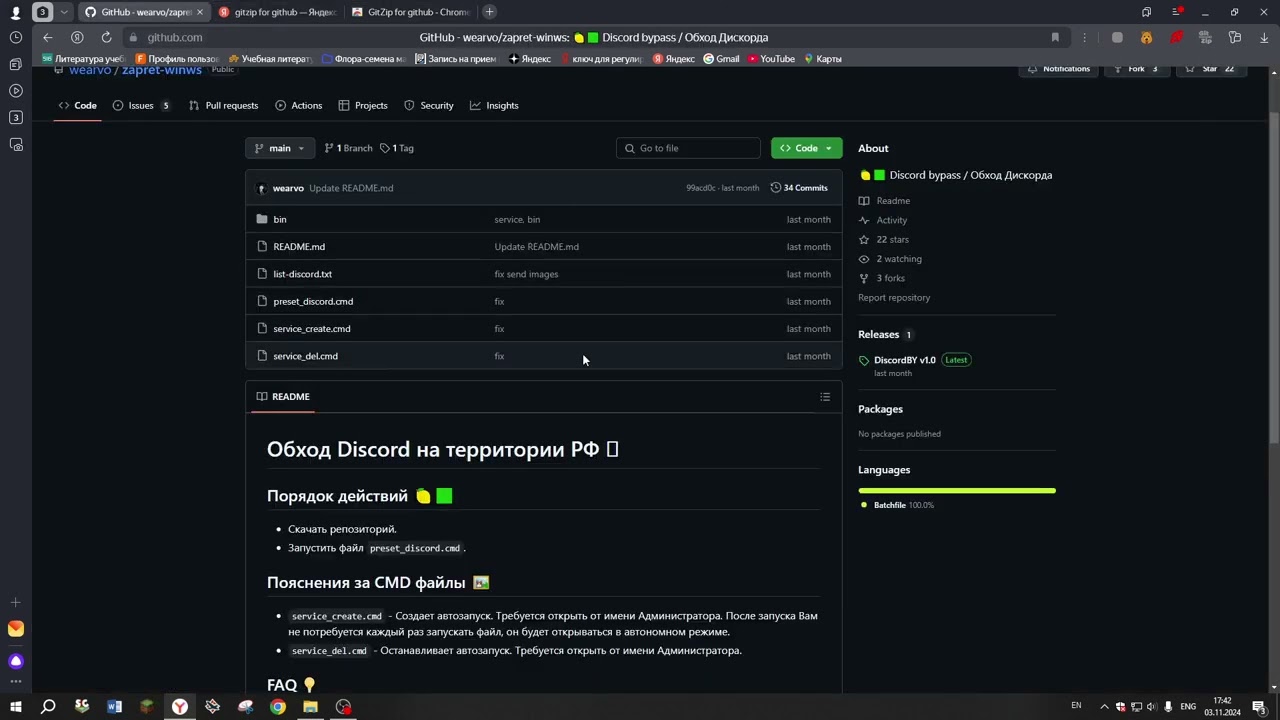1280x720 pixels.
Task: Open the YouTube bookmark
Action: [771, 59]
